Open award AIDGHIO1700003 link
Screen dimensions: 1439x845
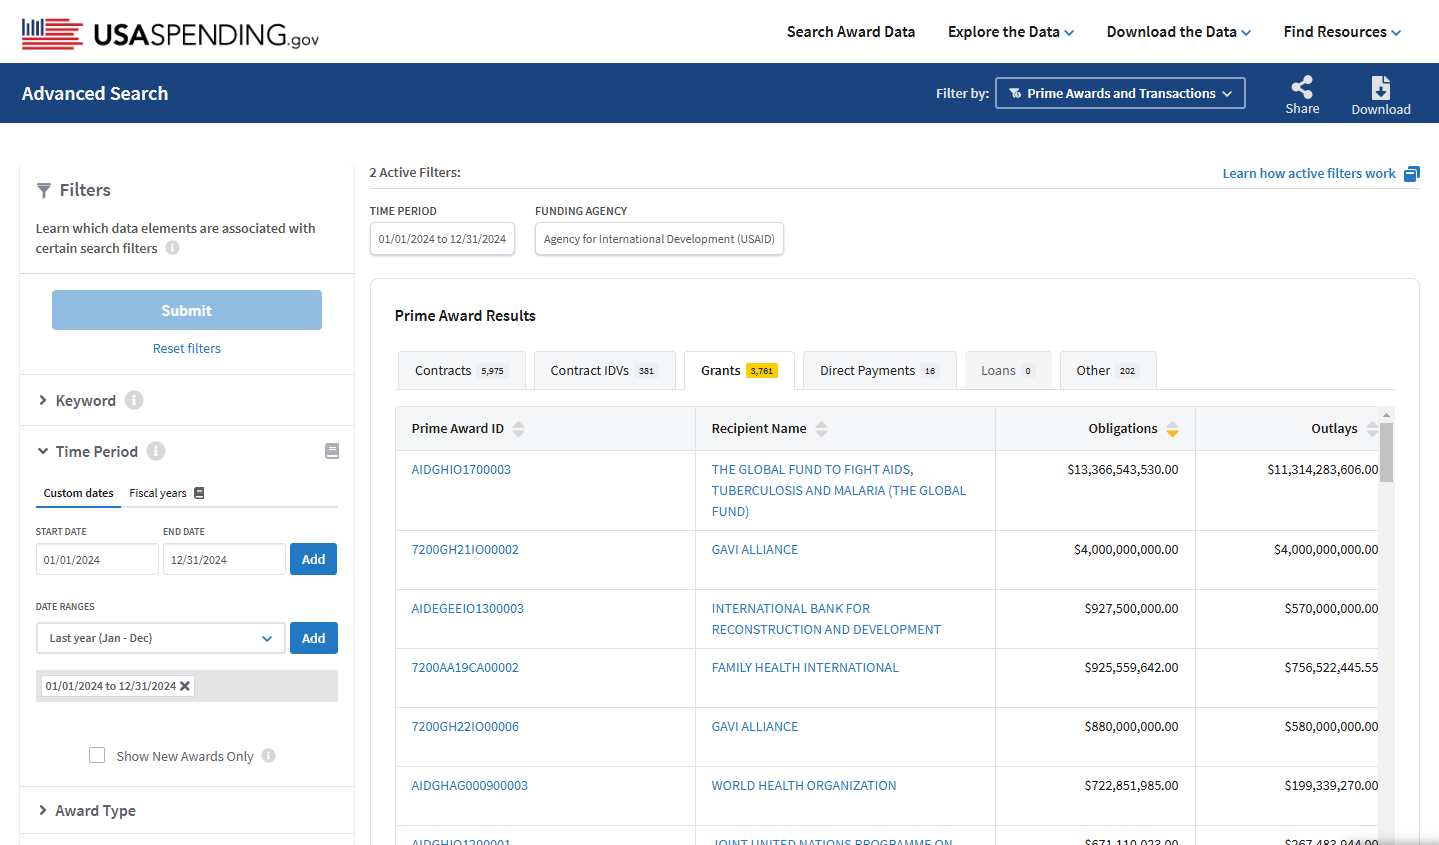[461, 469]
